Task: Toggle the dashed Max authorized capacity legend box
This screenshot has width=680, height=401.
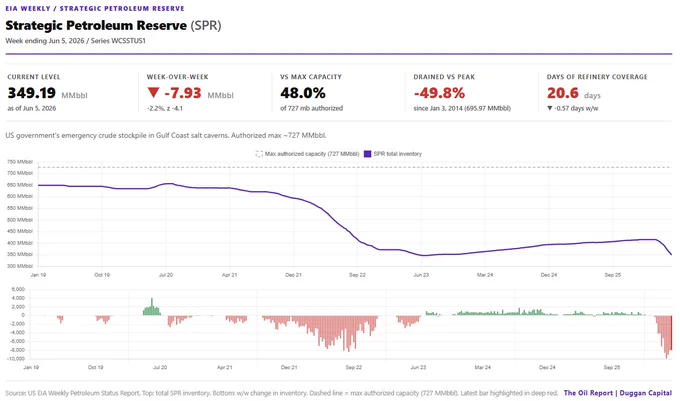Action: pyautogui.click(x=259, y=154)
